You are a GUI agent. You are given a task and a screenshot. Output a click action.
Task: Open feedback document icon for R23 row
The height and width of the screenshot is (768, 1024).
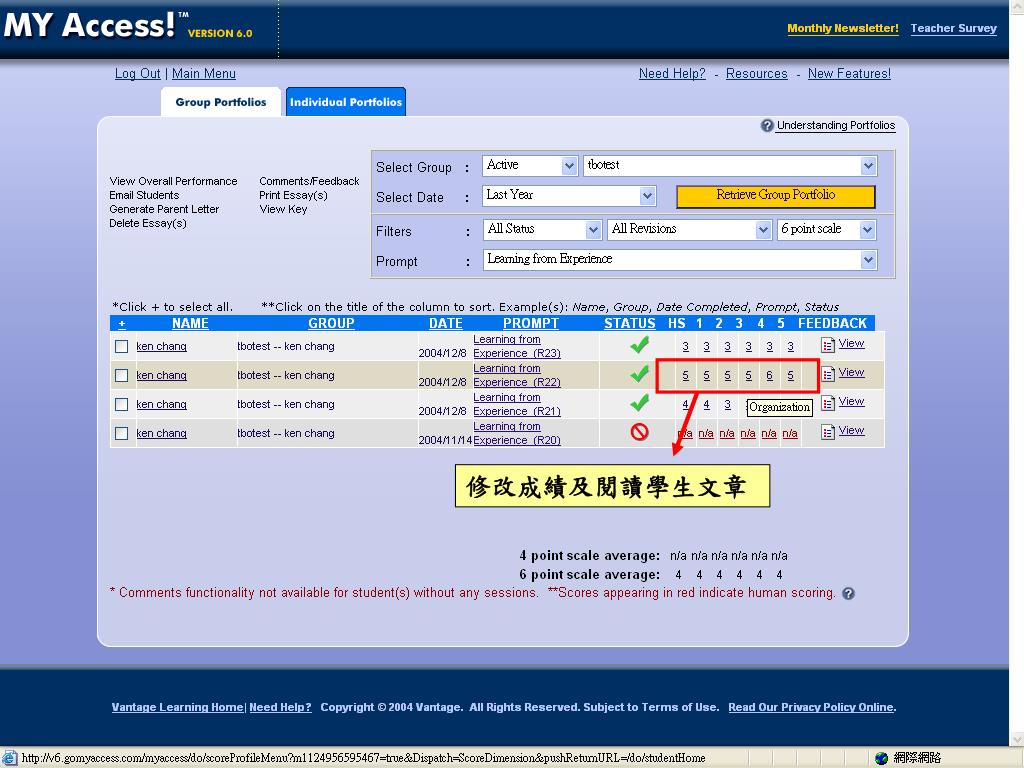(827, 344)
